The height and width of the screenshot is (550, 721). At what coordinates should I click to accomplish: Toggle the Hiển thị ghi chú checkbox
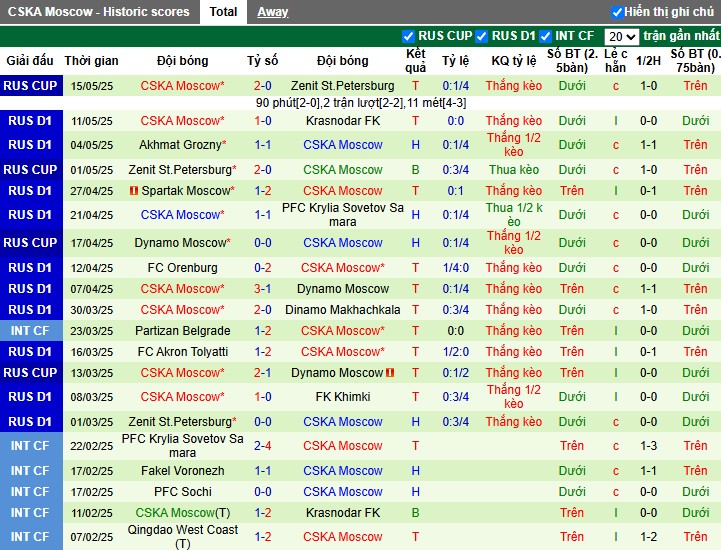(x=617, y=12)
